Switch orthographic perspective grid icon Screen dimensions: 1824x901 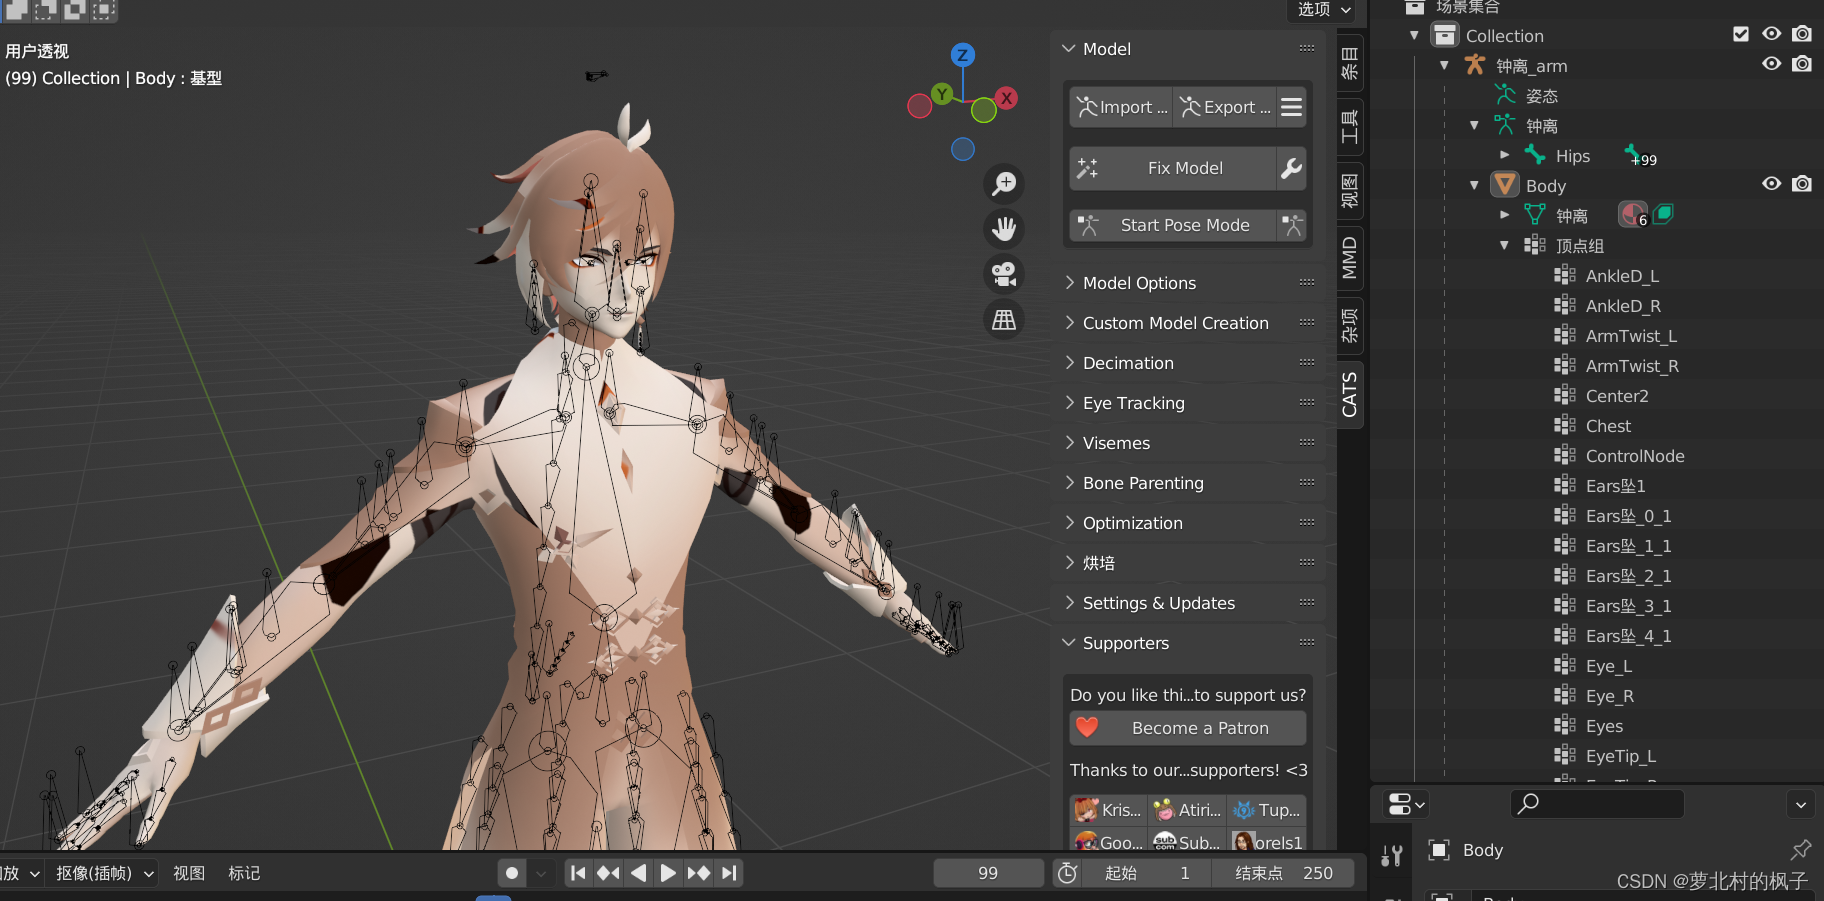tap(1004, 319)
